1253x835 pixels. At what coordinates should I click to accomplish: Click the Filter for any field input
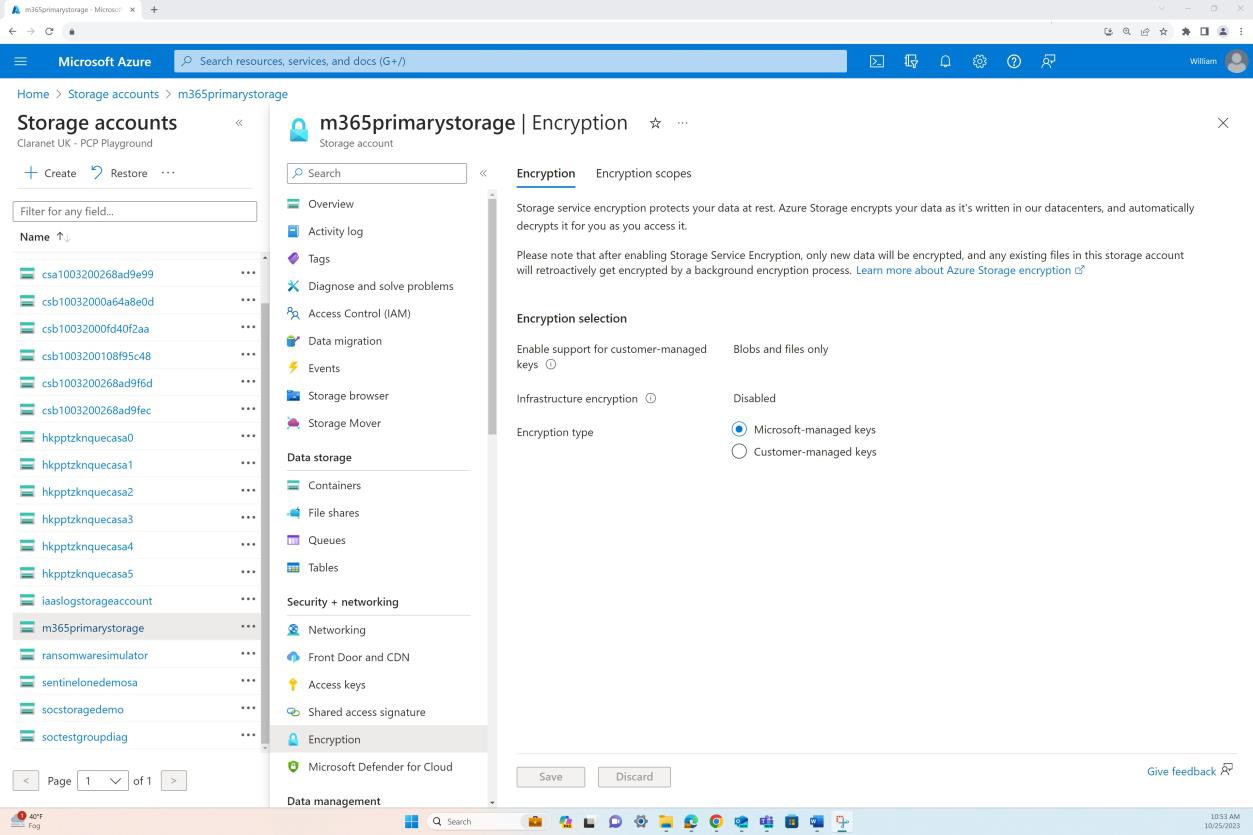pos(135,211)
